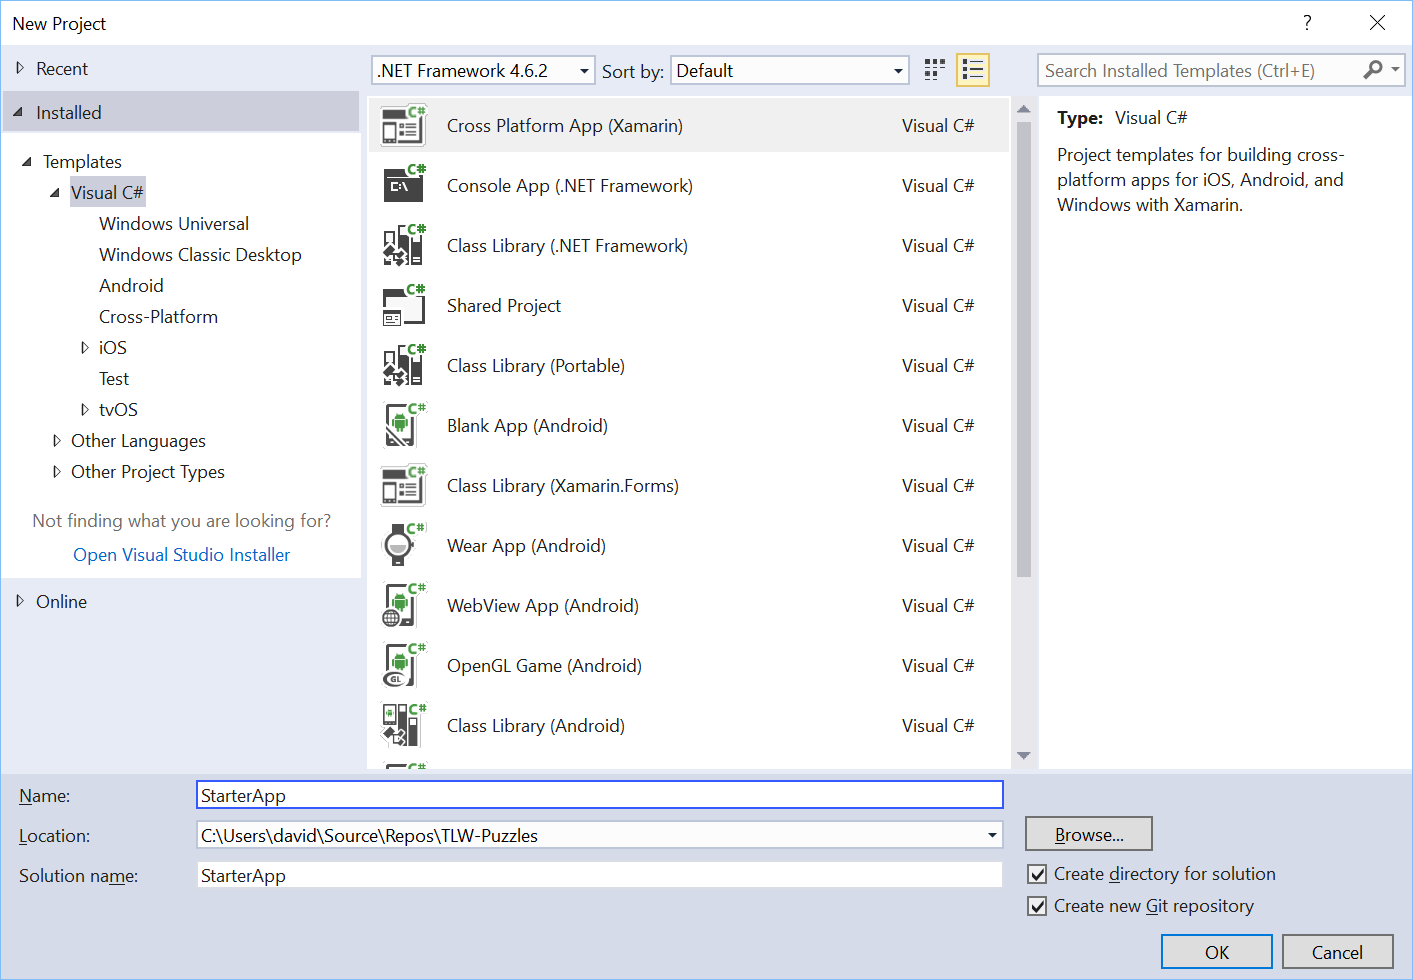The height and width of the screenshot is (980, 1413).
Task: Select the Test template category
Action: coord(114,379)
